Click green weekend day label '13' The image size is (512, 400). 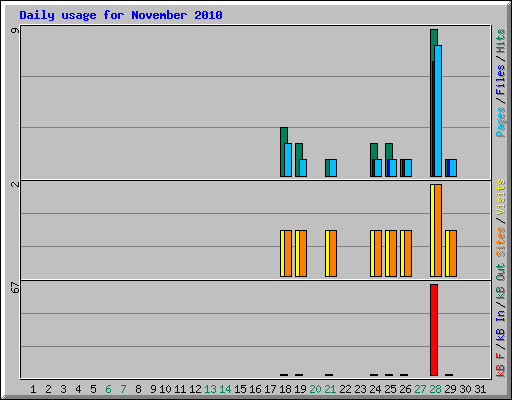pos(210,389)
